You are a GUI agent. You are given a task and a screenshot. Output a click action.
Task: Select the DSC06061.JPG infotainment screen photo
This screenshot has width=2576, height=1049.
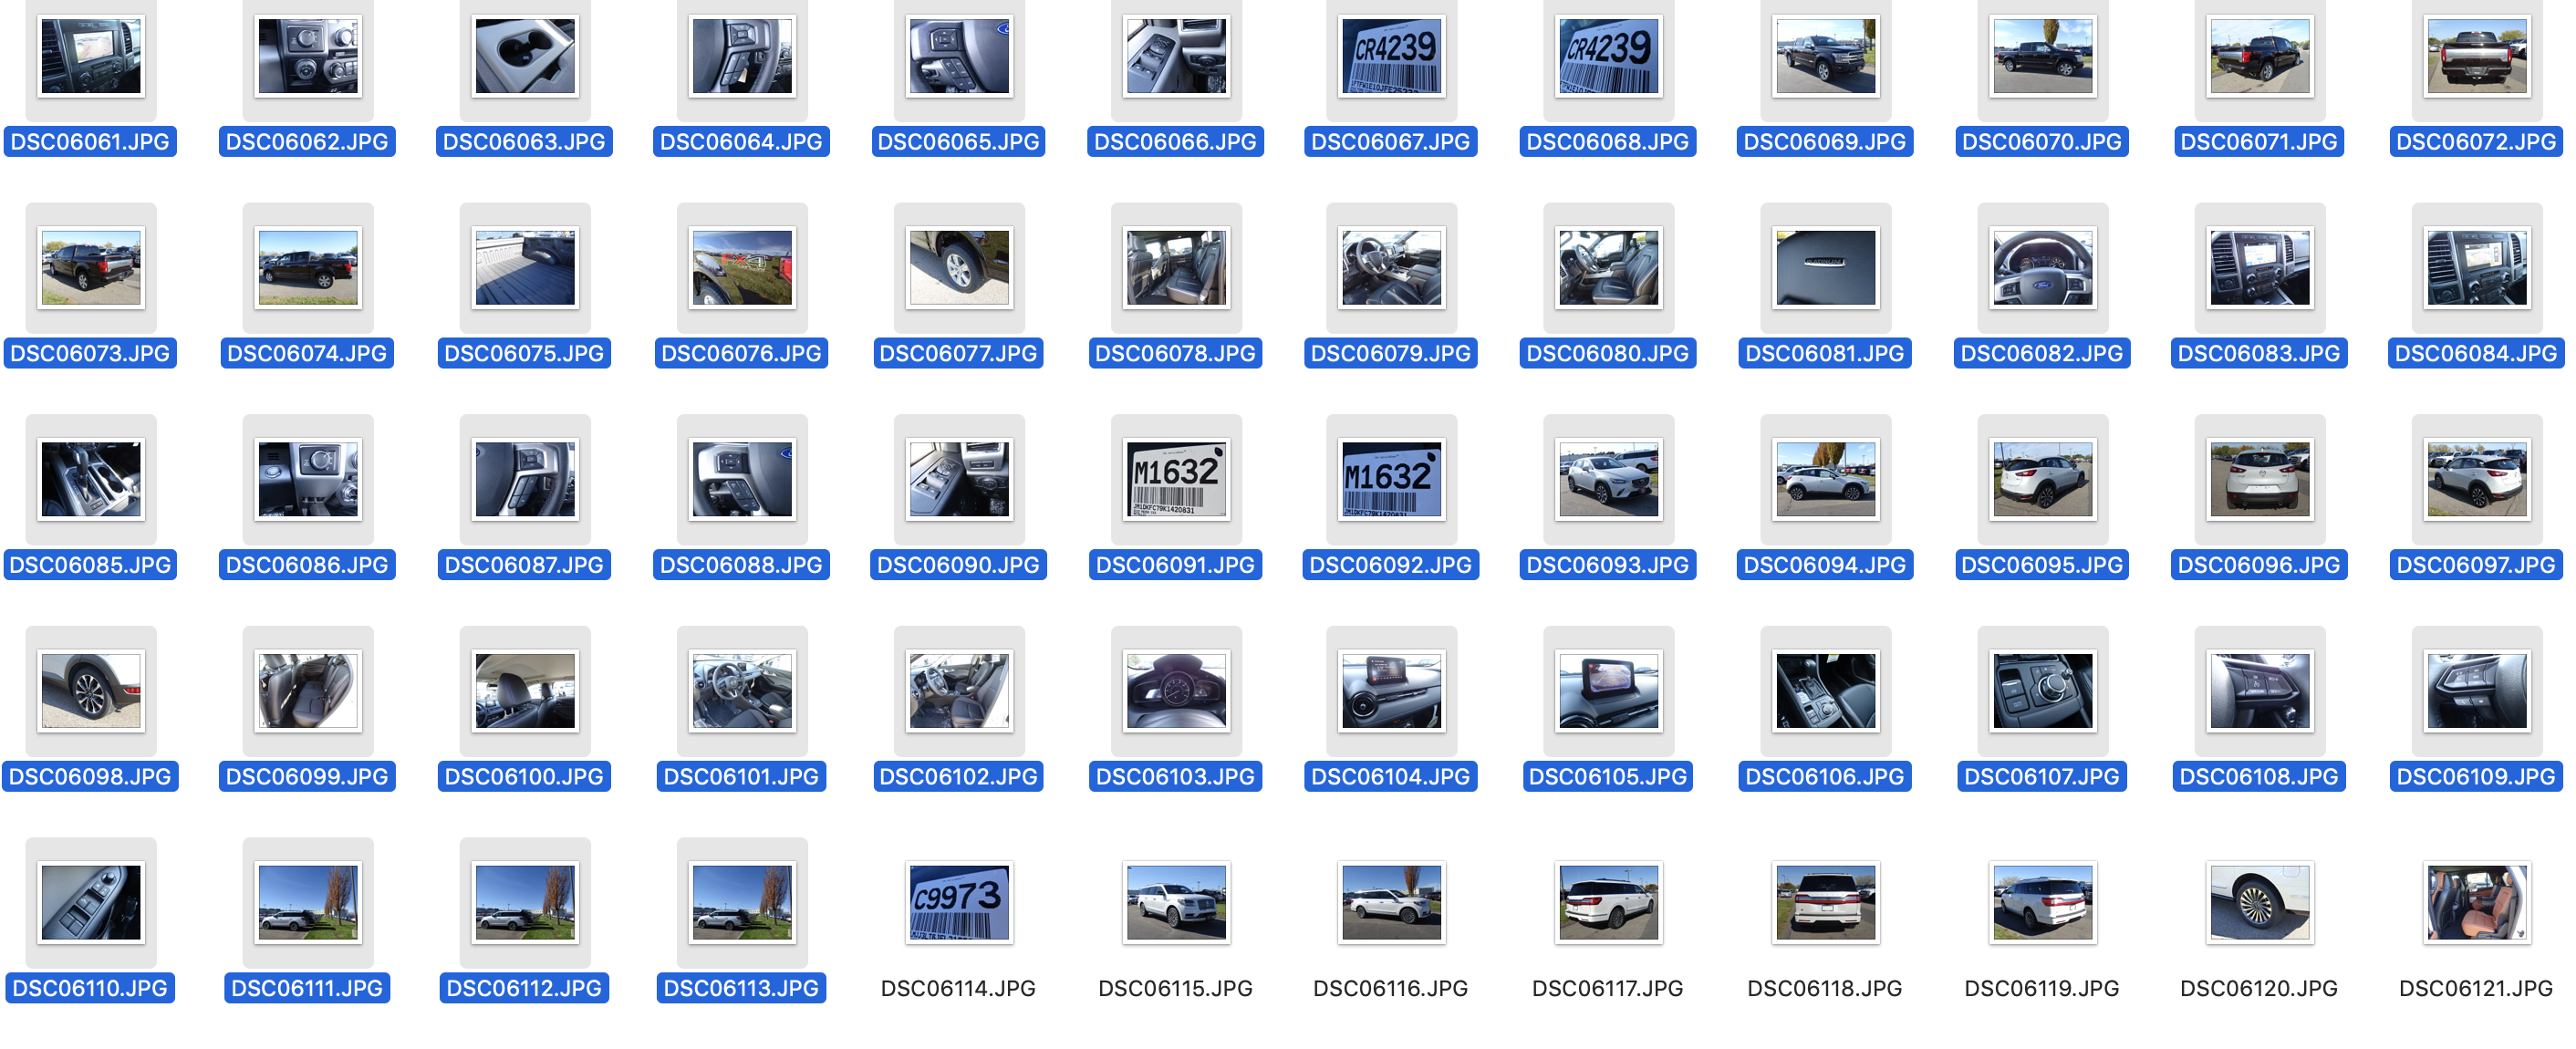[90, 57]
